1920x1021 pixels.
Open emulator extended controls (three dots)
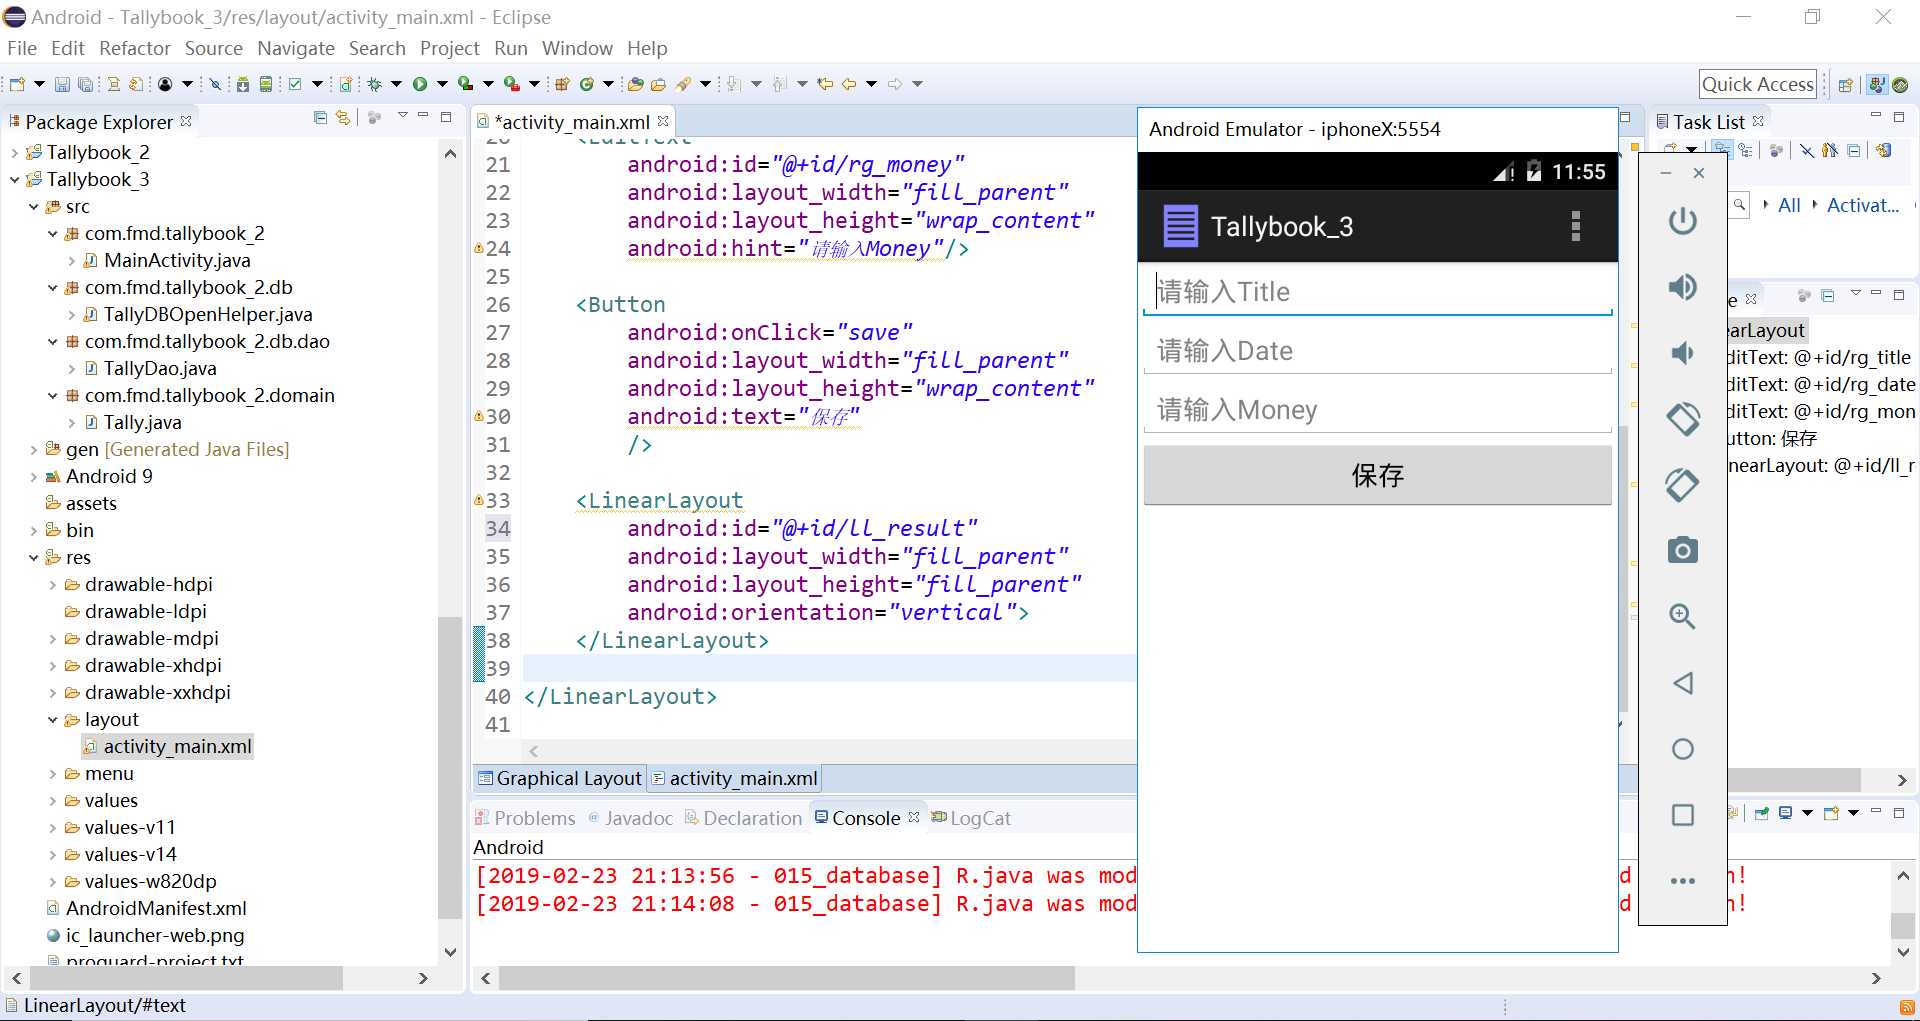tap(1683, 881)
